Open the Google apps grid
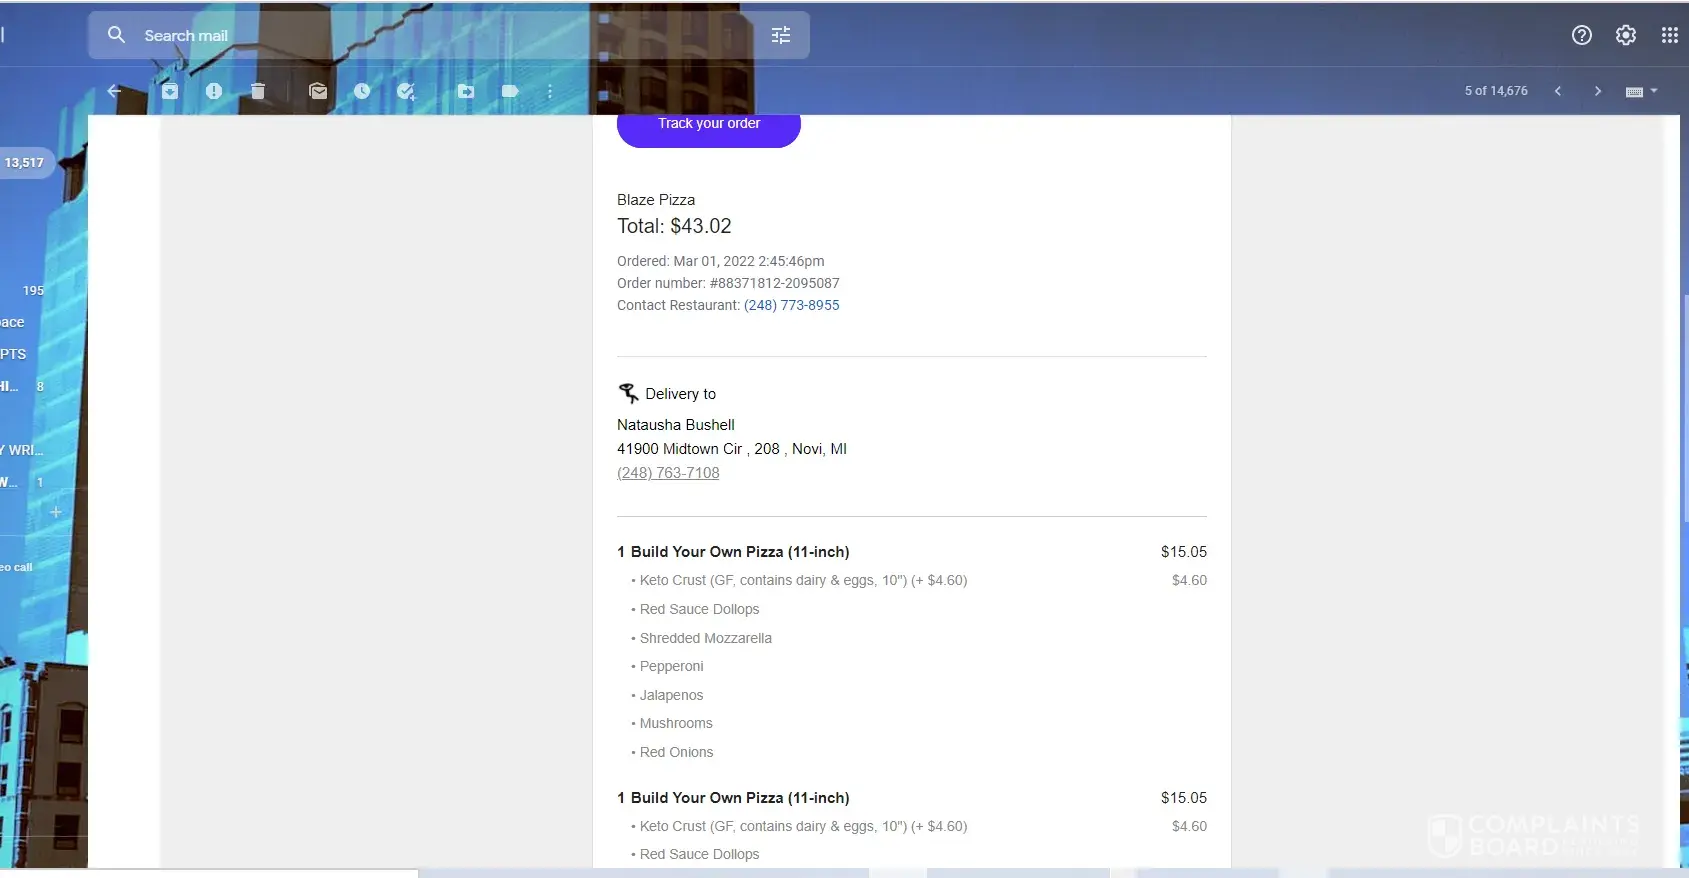The image size is (1689, 878). (x=1670, y=35)
